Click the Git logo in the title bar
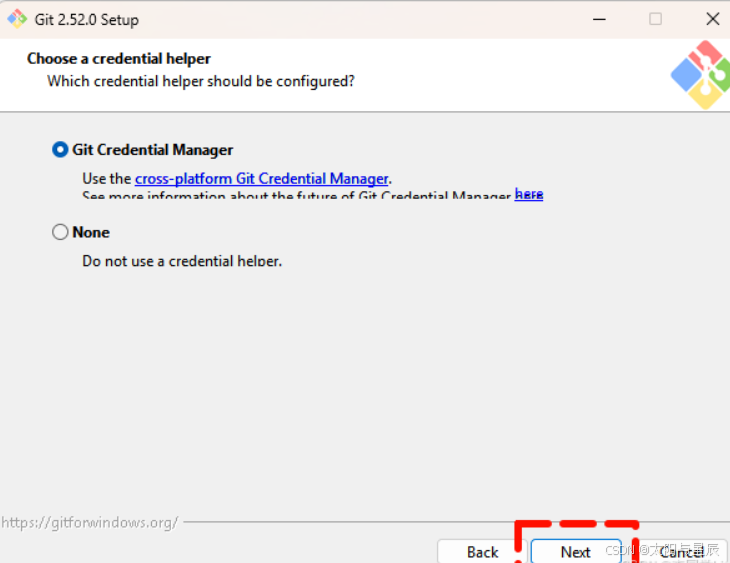The image size is (730, 563). coord(17,19)
